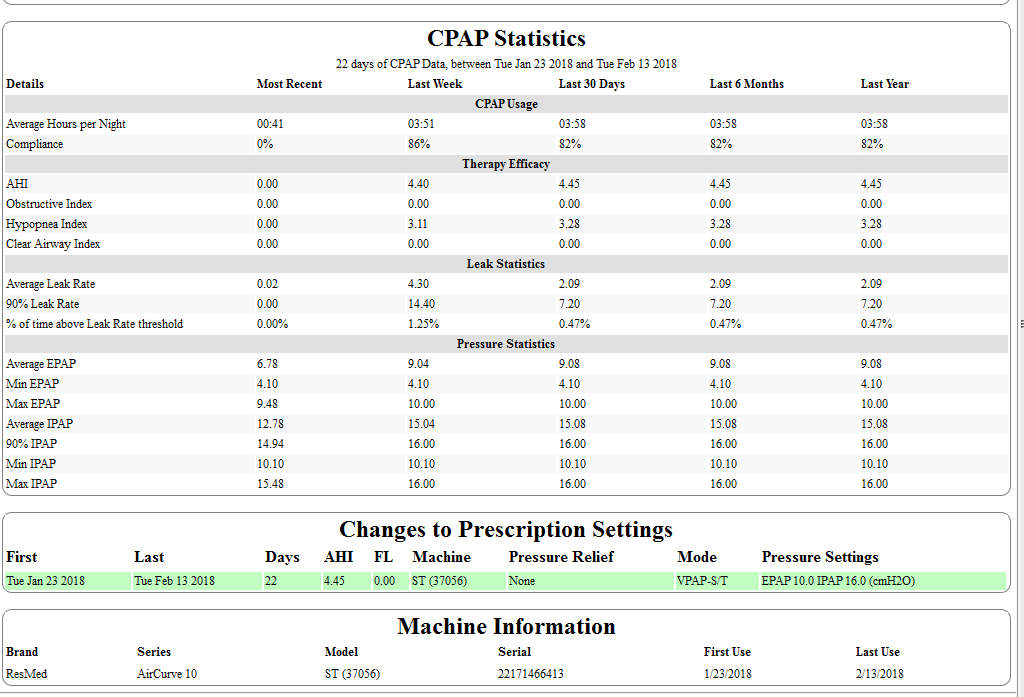1024x697 pixels.
Task: Click the VPAP-S/T mode cell
Action: pos(703,581)
